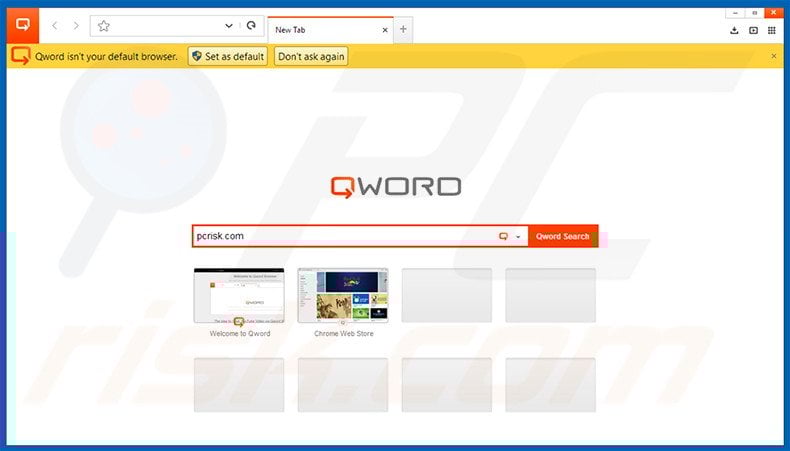Bookmark page with the star icon
The width and height of the screenshot is (790, 451).
coord(104,26)
